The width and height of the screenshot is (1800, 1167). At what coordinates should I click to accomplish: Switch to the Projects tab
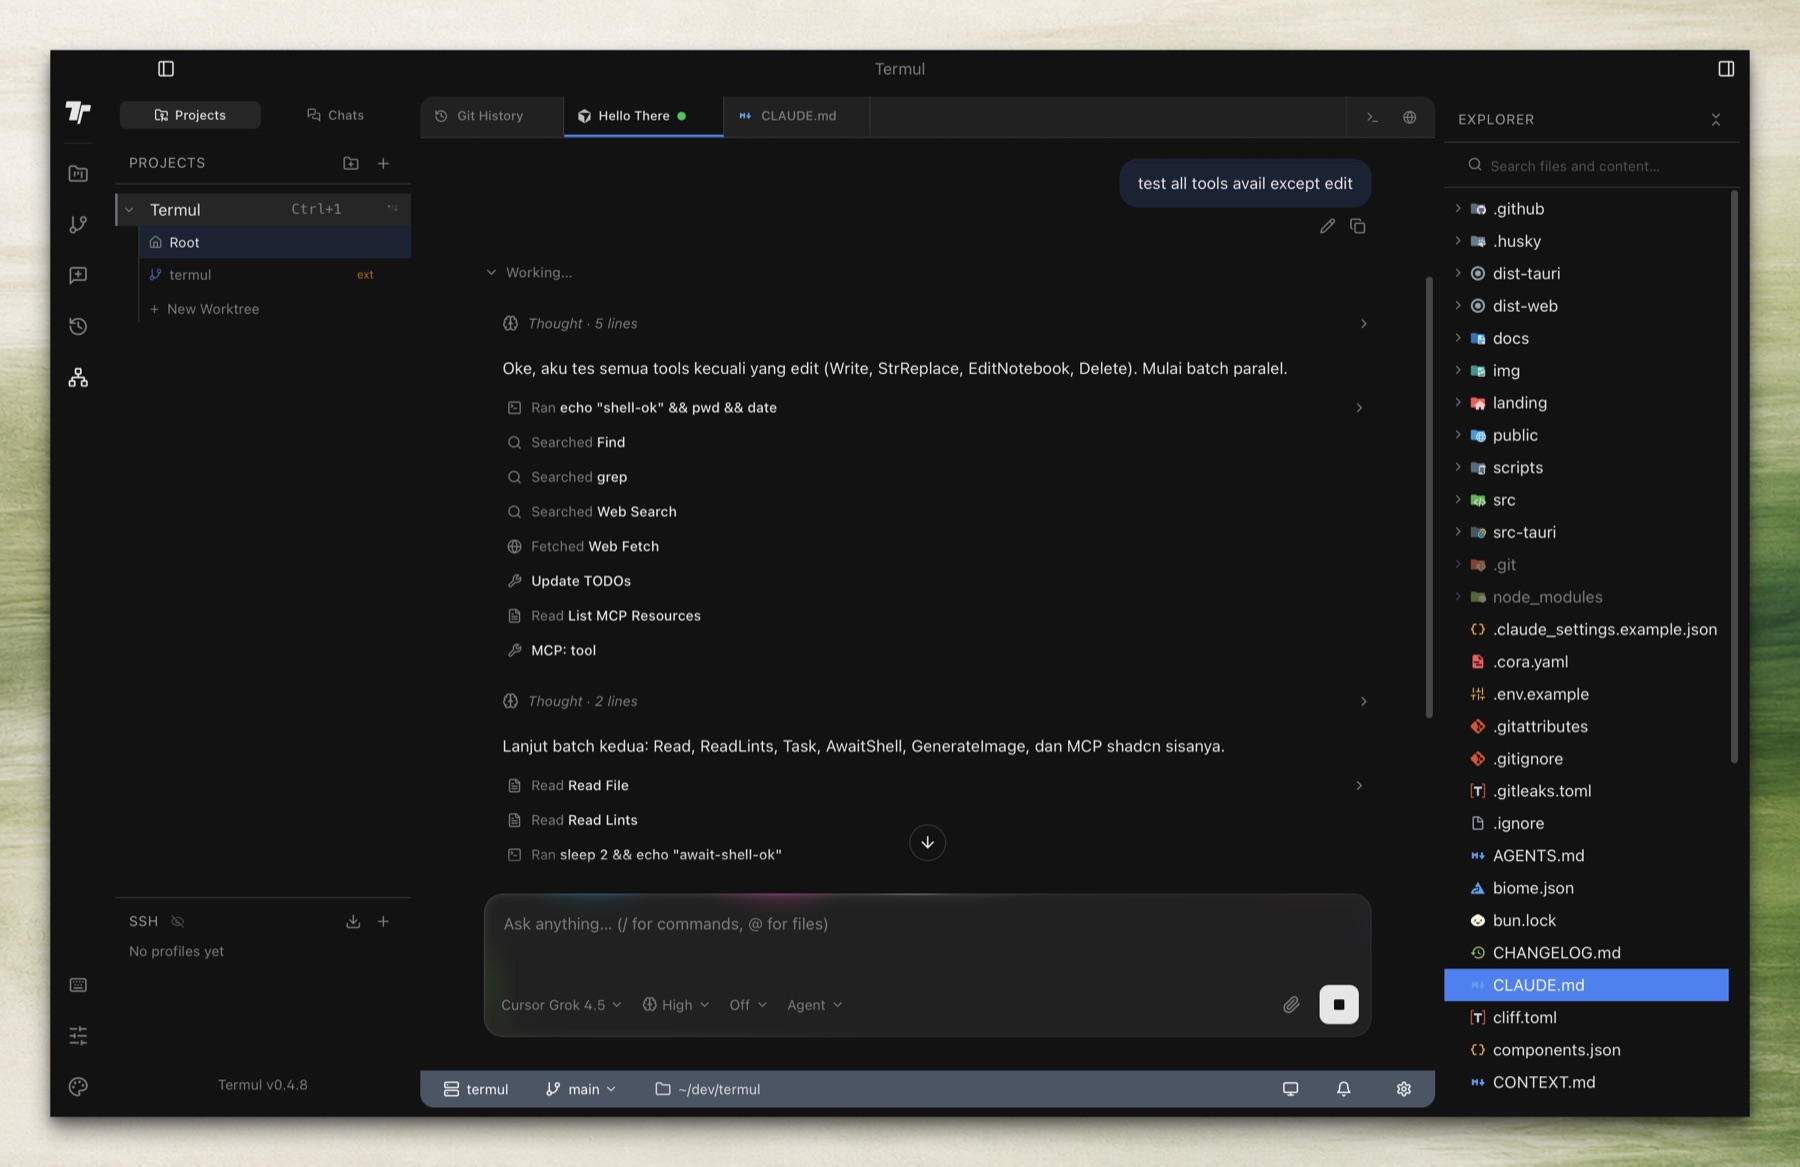pyautogui.click(x=190, y=115)
